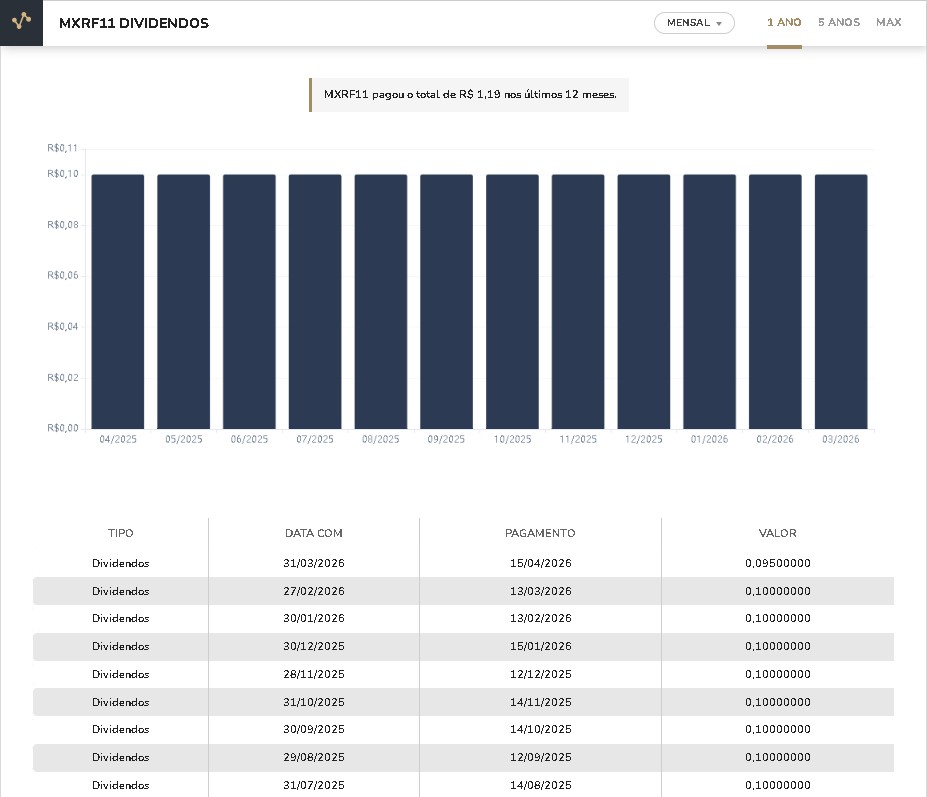
Task: Click the dividend chart logo icon
Action: pos(21,23)
